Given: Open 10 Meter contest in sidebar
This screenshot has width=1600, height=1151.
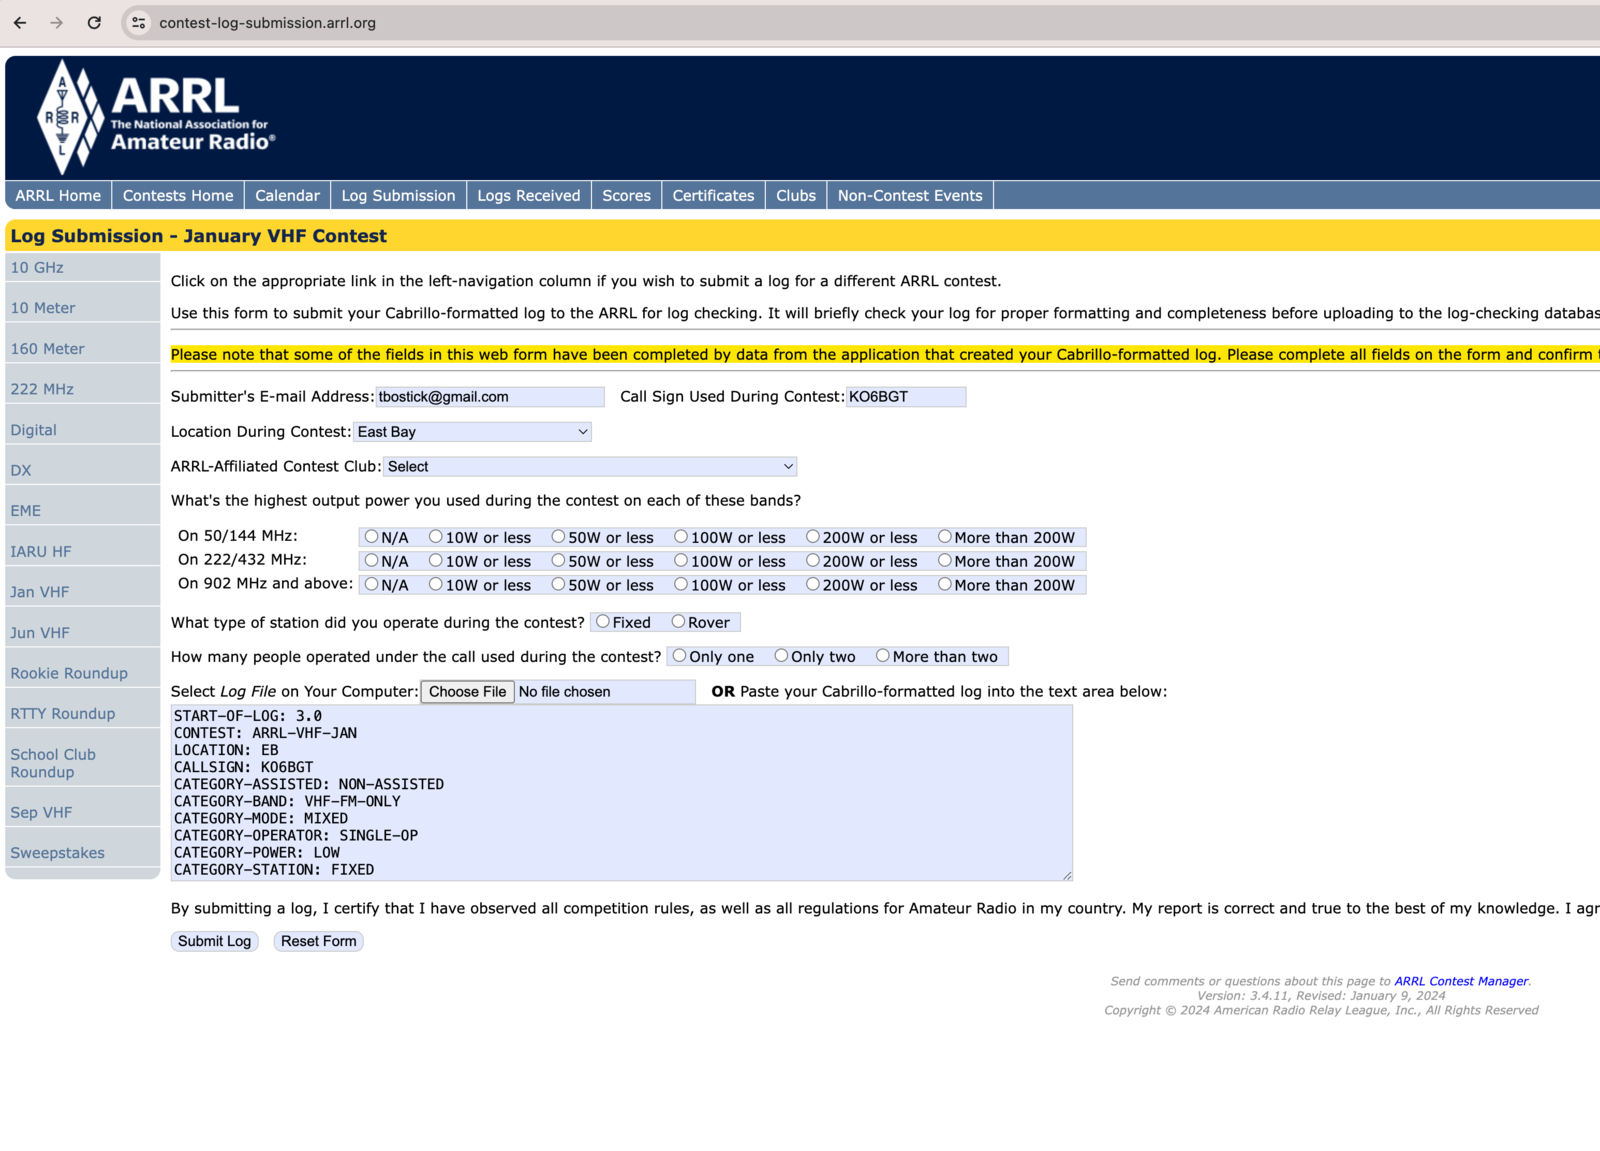Looking at the screenshot, I should [43, 308].
